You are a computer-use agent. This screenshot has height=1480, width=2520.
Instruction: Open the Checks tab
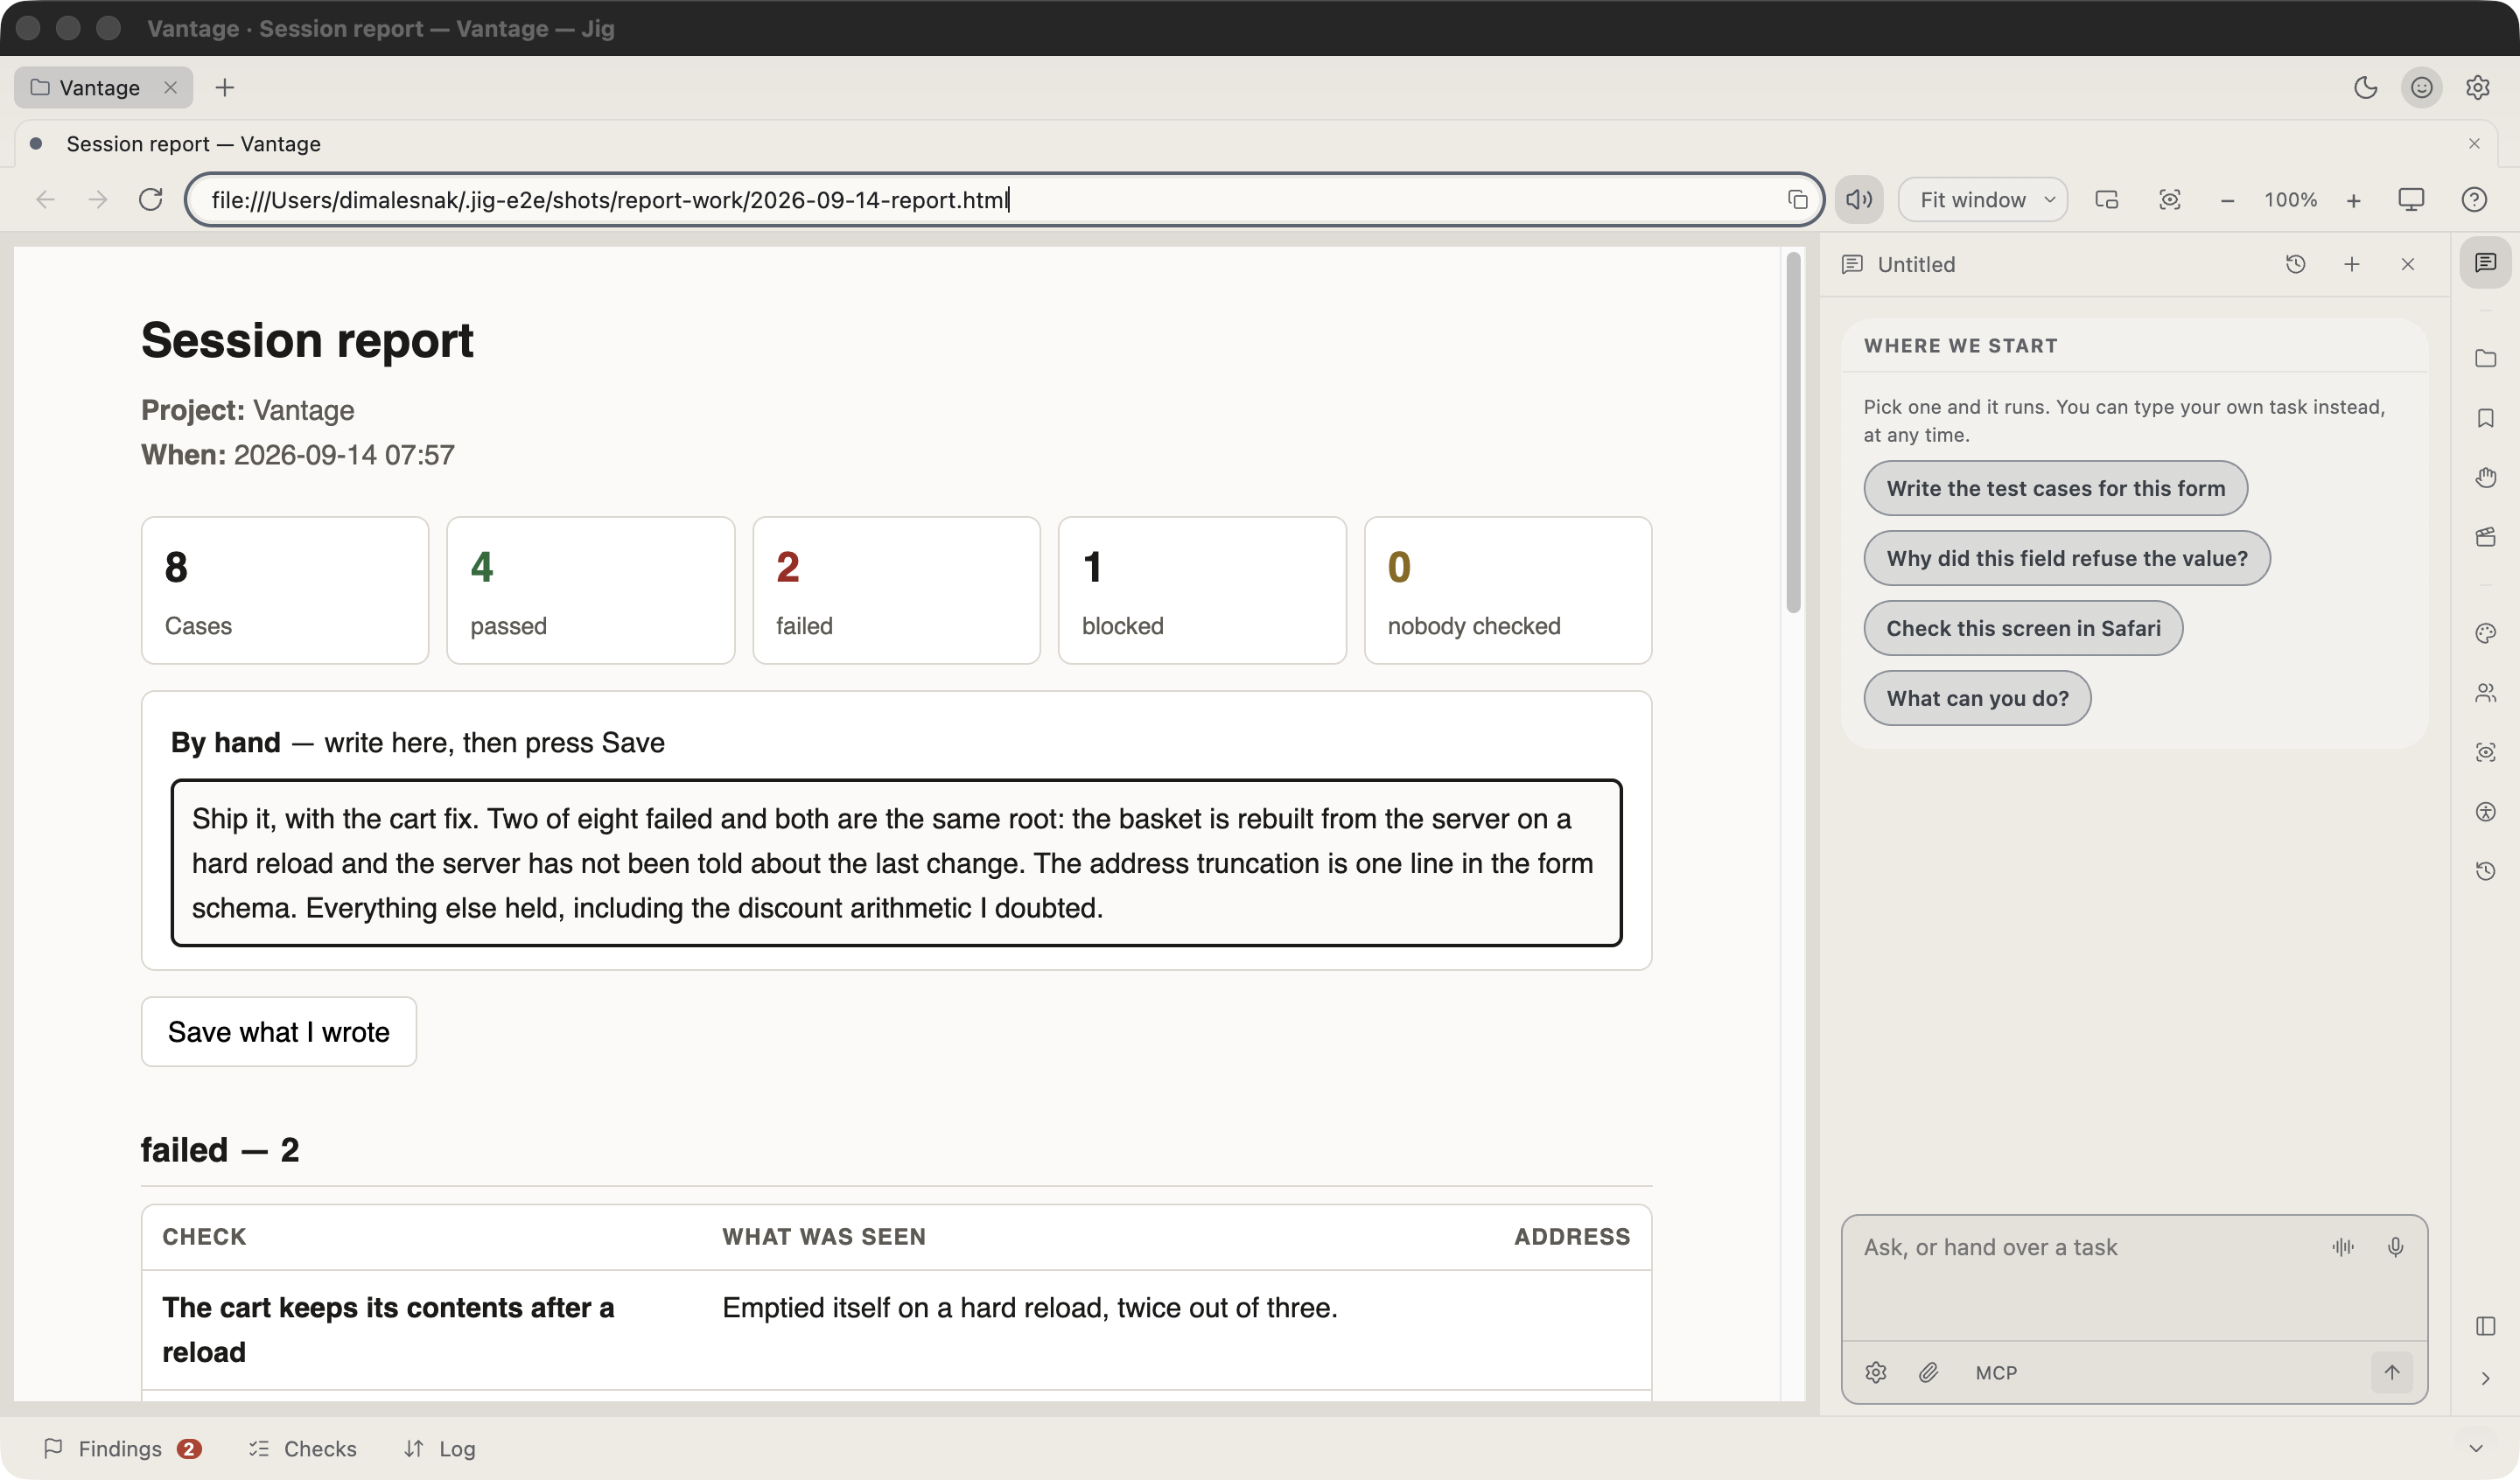coord(303,1449)
